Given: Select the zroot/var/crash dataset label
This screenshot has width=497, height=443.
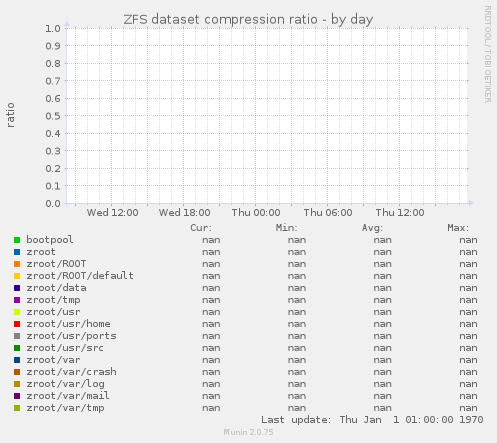Looking at the screenshot, I should point(72,372).
